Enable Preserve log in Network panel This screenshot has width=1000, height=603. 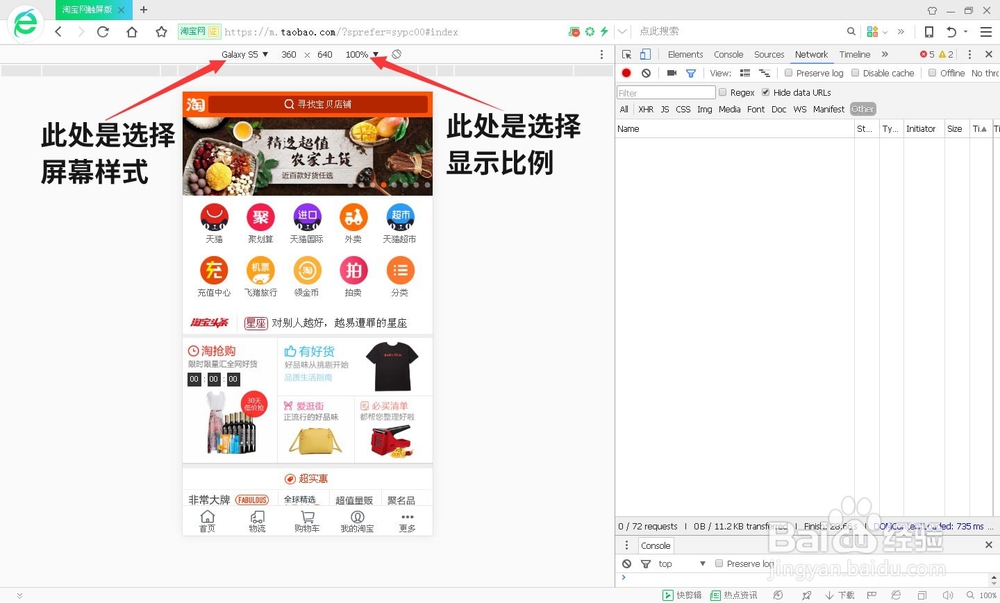click(789, 73)
